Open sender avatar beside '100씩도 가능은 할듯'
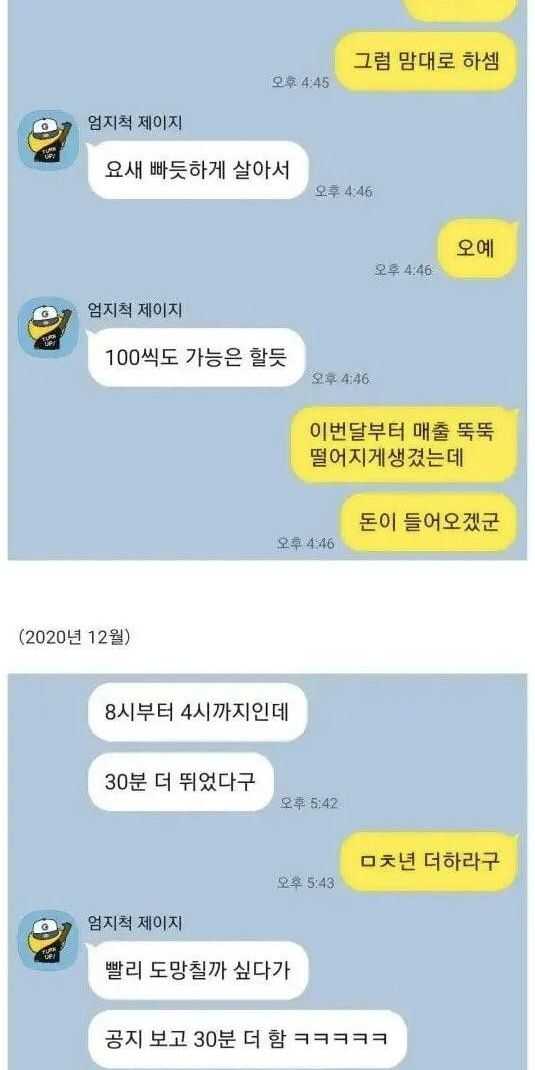 point(47,328)
